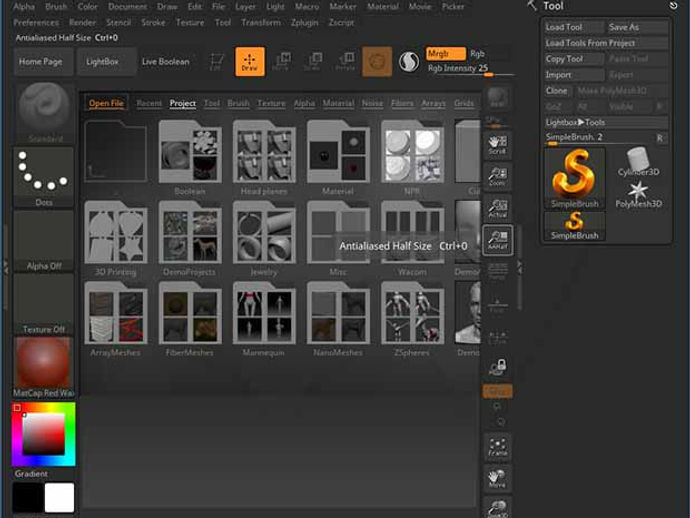Image resolution: width=690 pixels, height=518 pixels.
Task: Select the PolyMesh3D star tool icon
Action: point(639,195)
